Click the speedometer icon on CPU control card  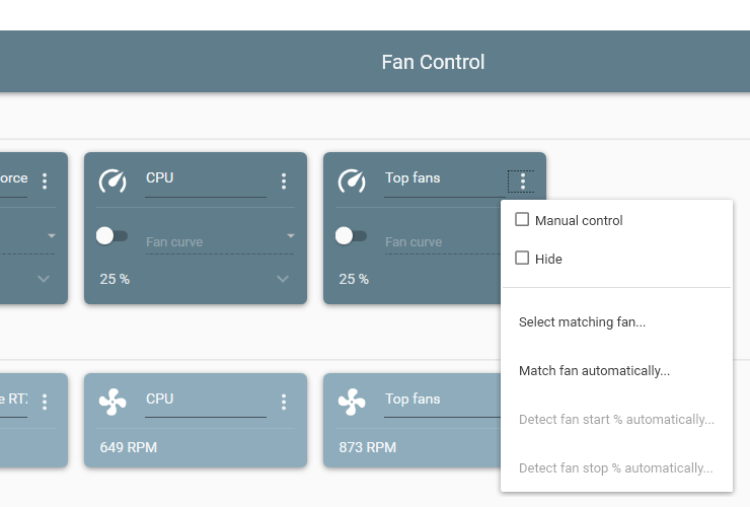pos(112,181)
